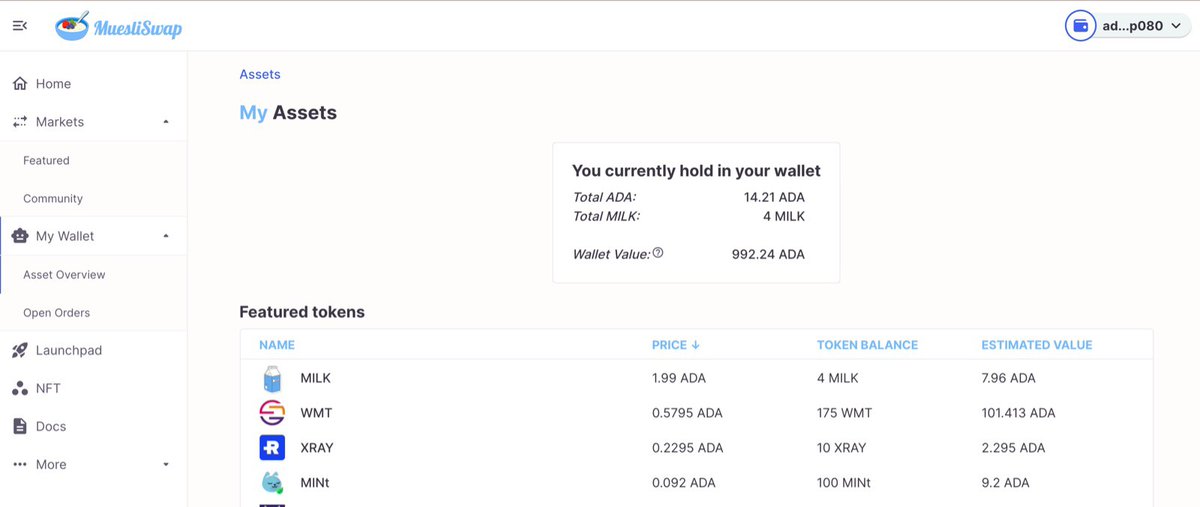This screenshot has width=1200, height=507.
Task: Select the WMT token name
Action: [x=315, y=413]
